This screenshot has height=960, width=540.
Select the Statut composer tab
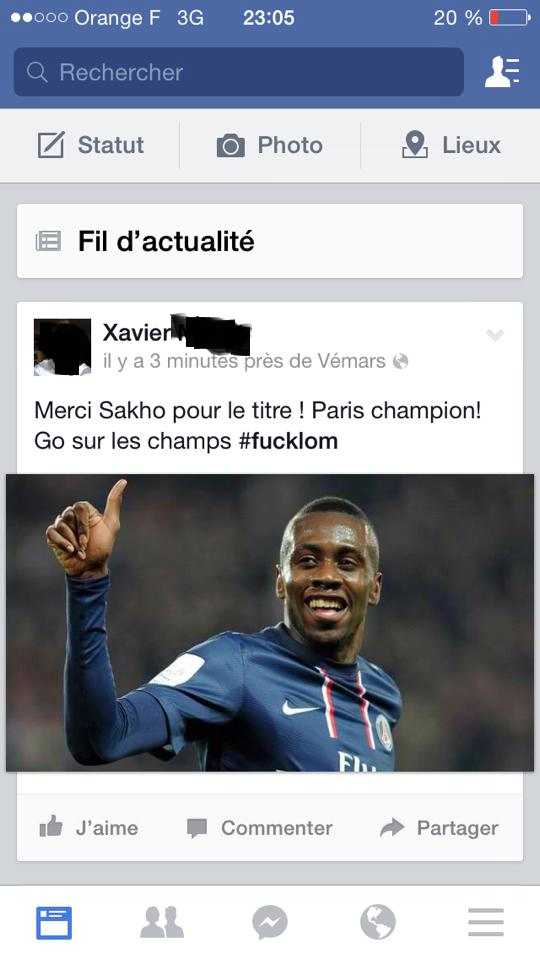(x=91, y=145)
